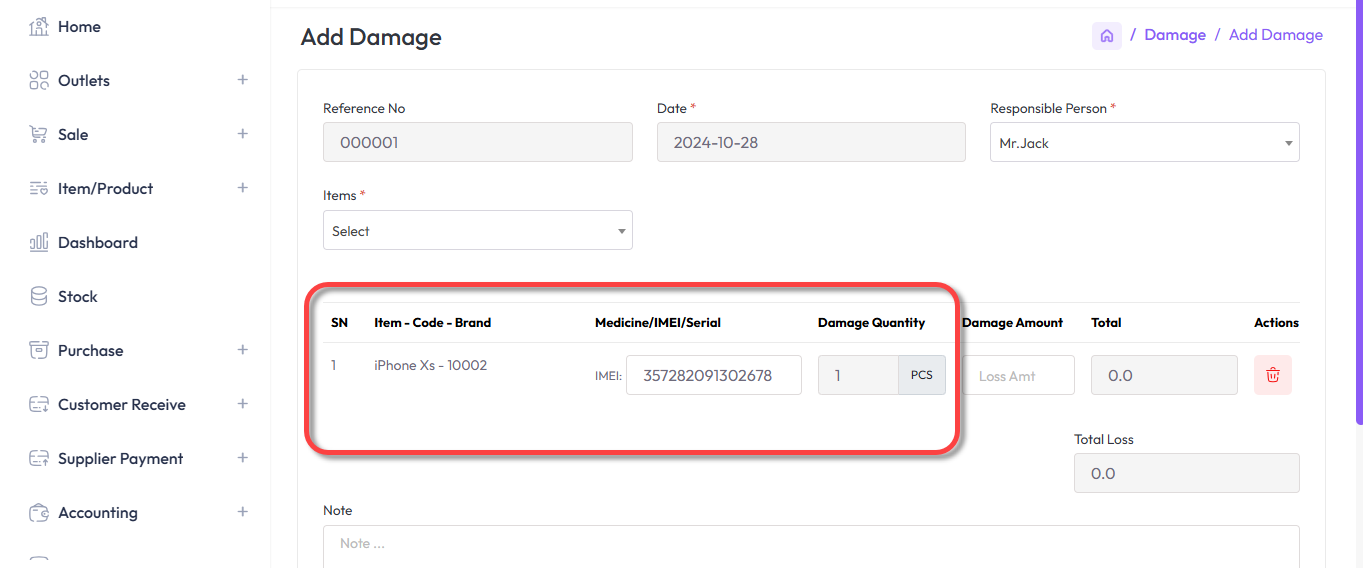Open the Supplier Payment menu item
Screen dimensions: 1363x568
[x=120, y=459]
